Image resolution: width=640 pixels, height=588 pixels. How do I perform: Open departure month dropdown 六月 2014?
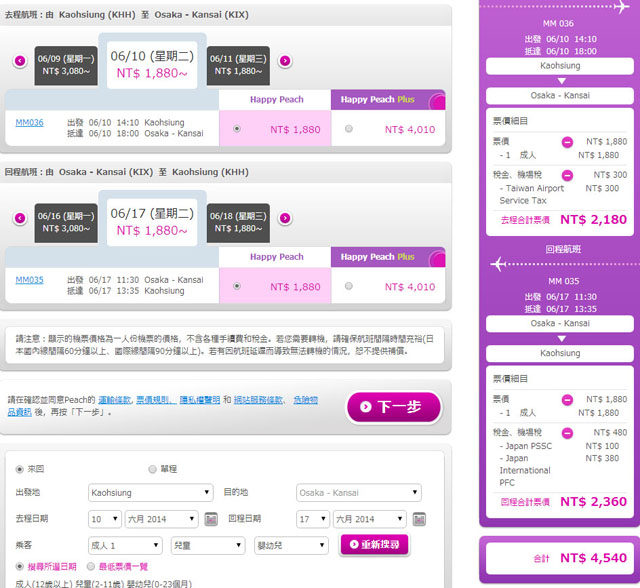[162, 519]
